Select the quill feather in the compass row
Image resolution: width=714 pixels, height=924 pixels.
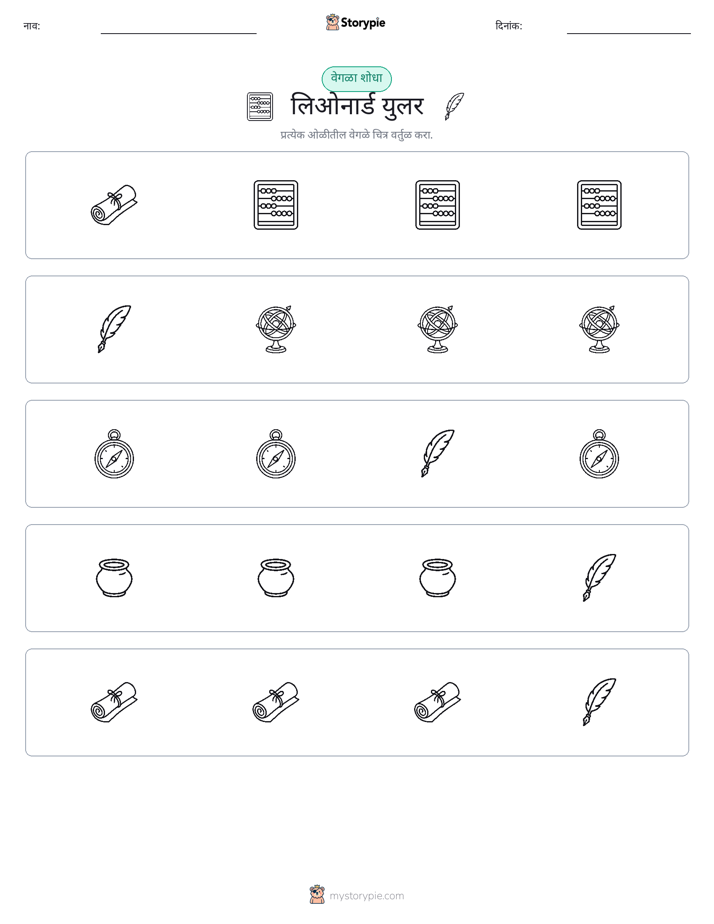(x=438, y=453)
